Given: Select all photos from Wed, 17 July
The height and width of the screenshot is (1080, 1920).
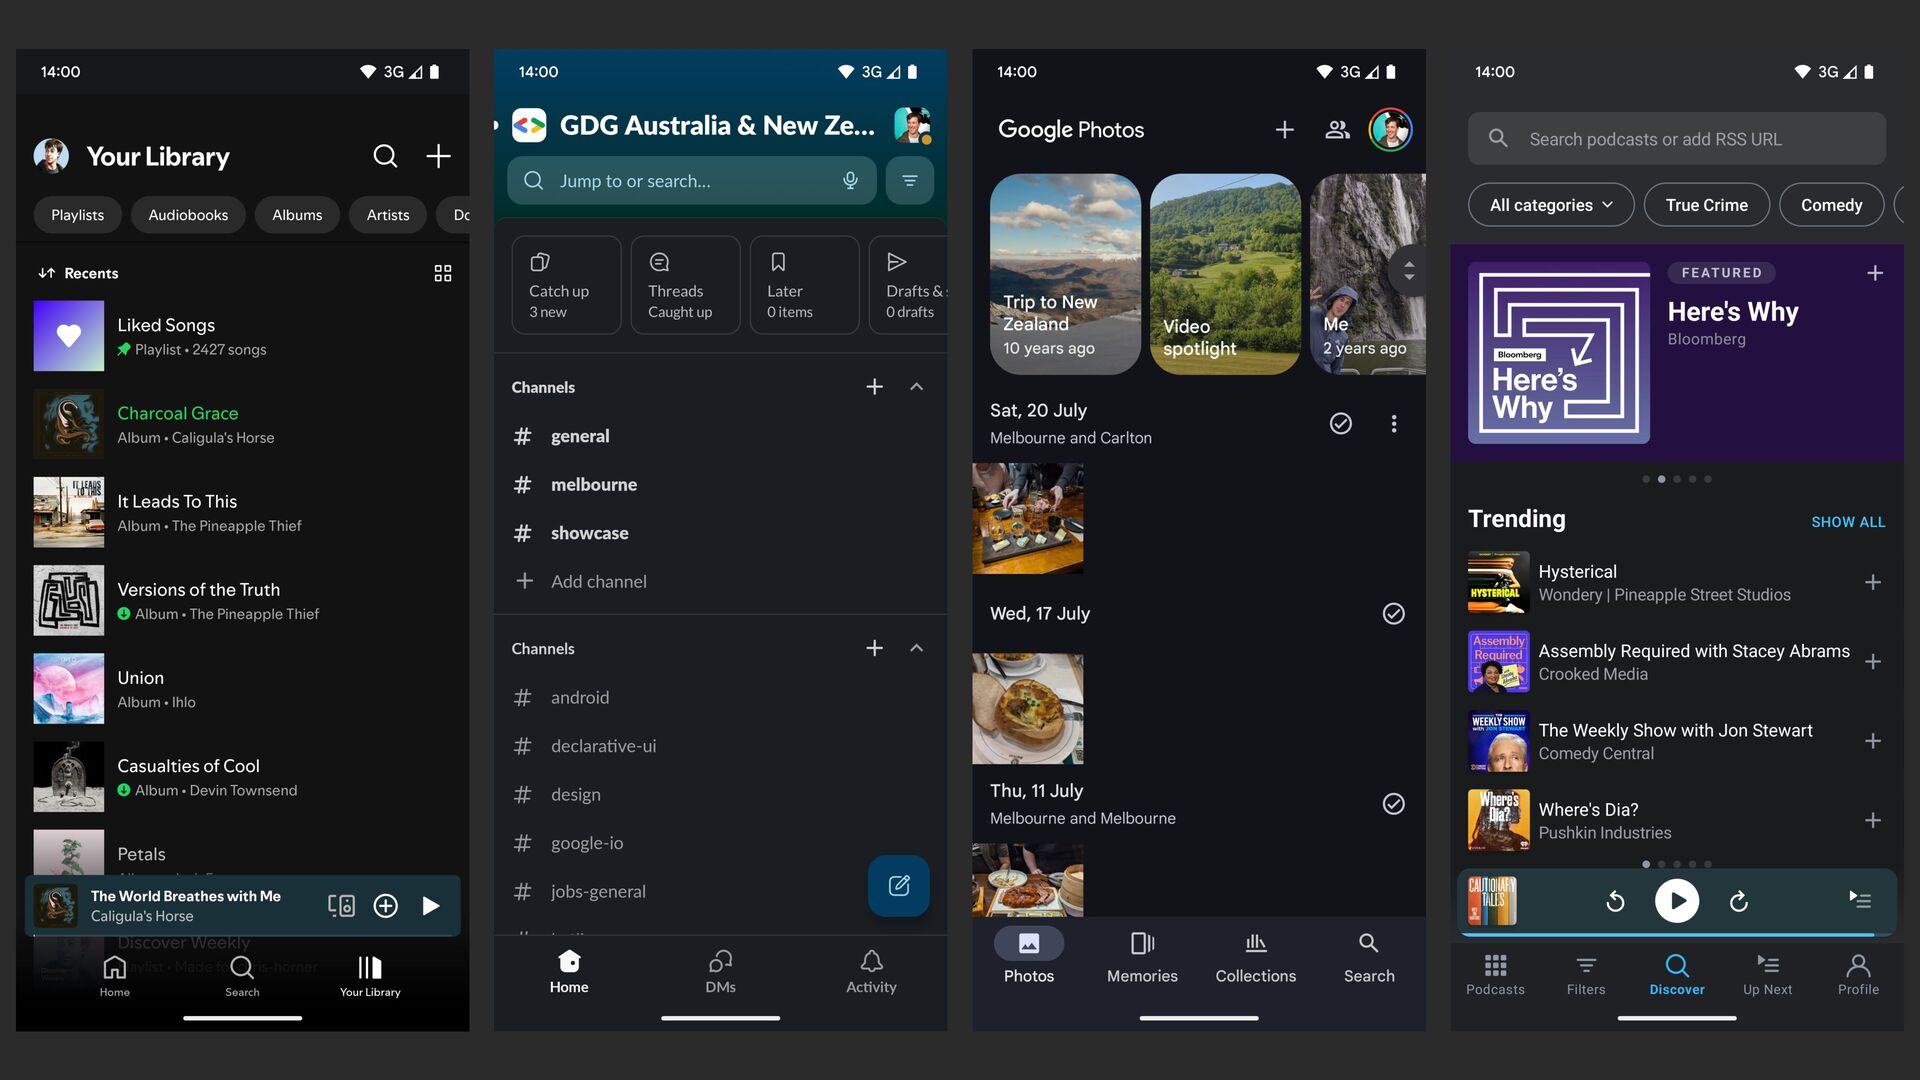Looking at the screenshot, I should point(1393,614).
